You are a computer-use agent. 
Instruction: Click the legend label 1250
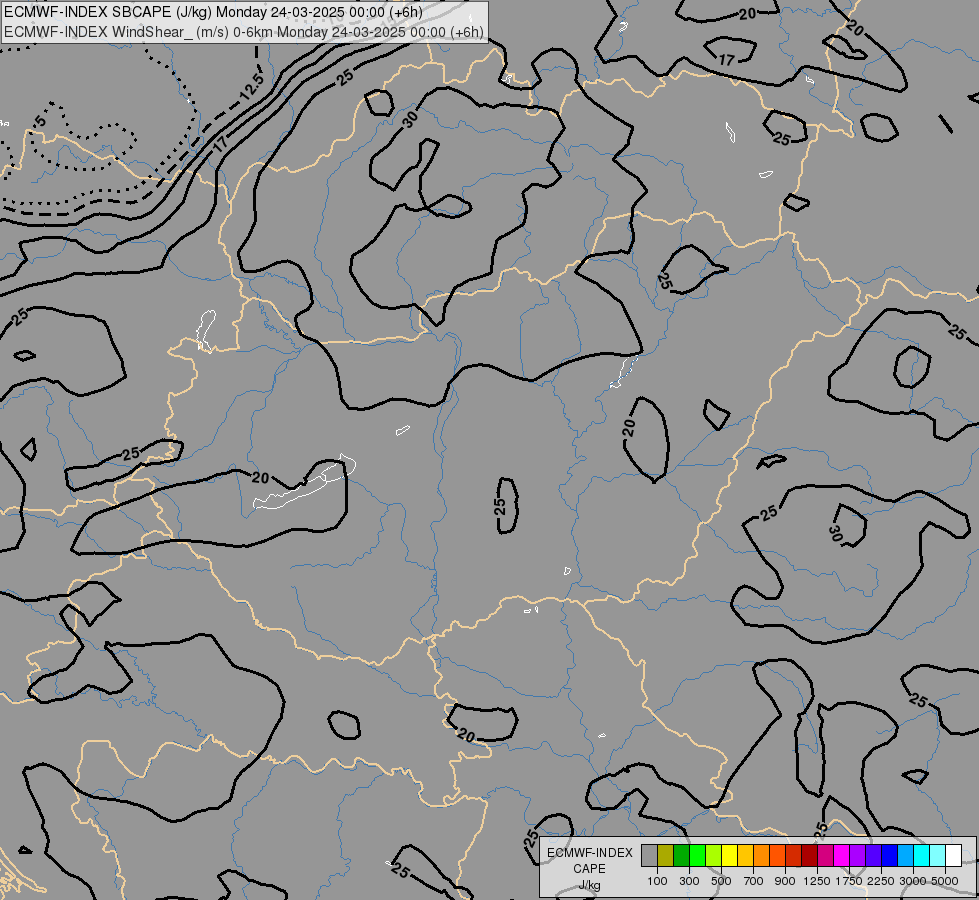[x=817, y=881]
